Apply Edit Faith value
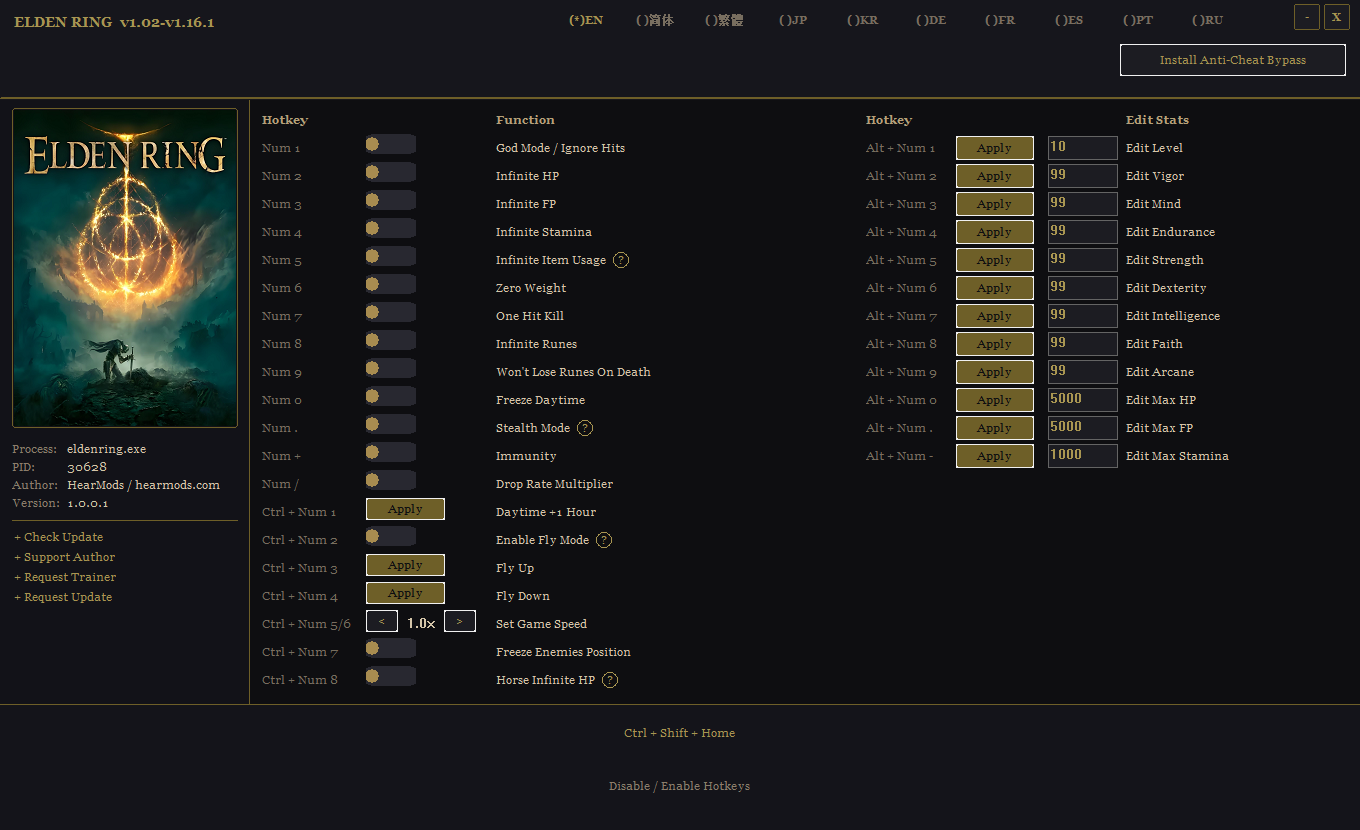 (x=995, y=344)
